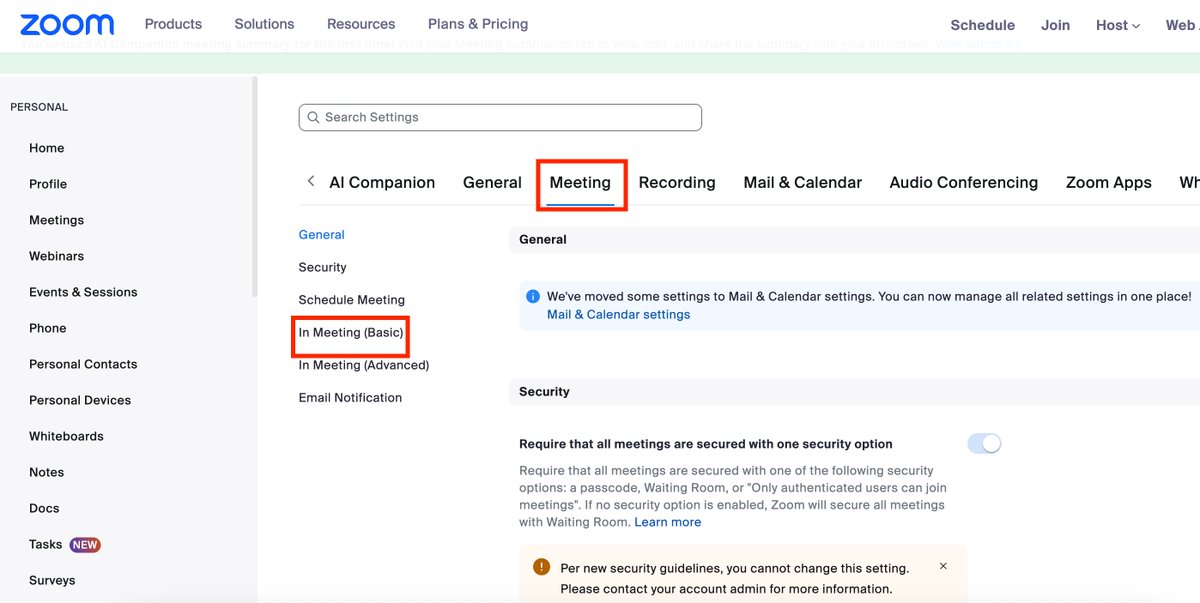Click the warning icon in the yellow security alert
This screenshot has height=603, width=1200.
(541, 566)
